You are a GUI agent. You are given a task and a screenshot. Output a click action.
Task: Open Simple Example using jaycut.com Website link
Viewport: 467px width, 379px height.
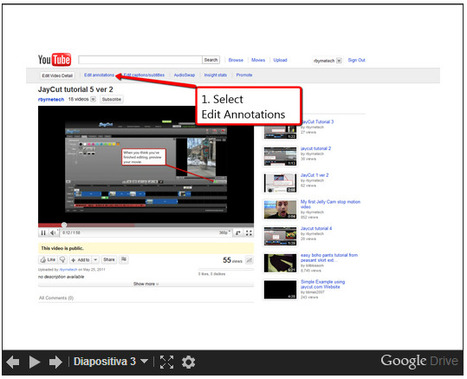[x=323, y=284]
